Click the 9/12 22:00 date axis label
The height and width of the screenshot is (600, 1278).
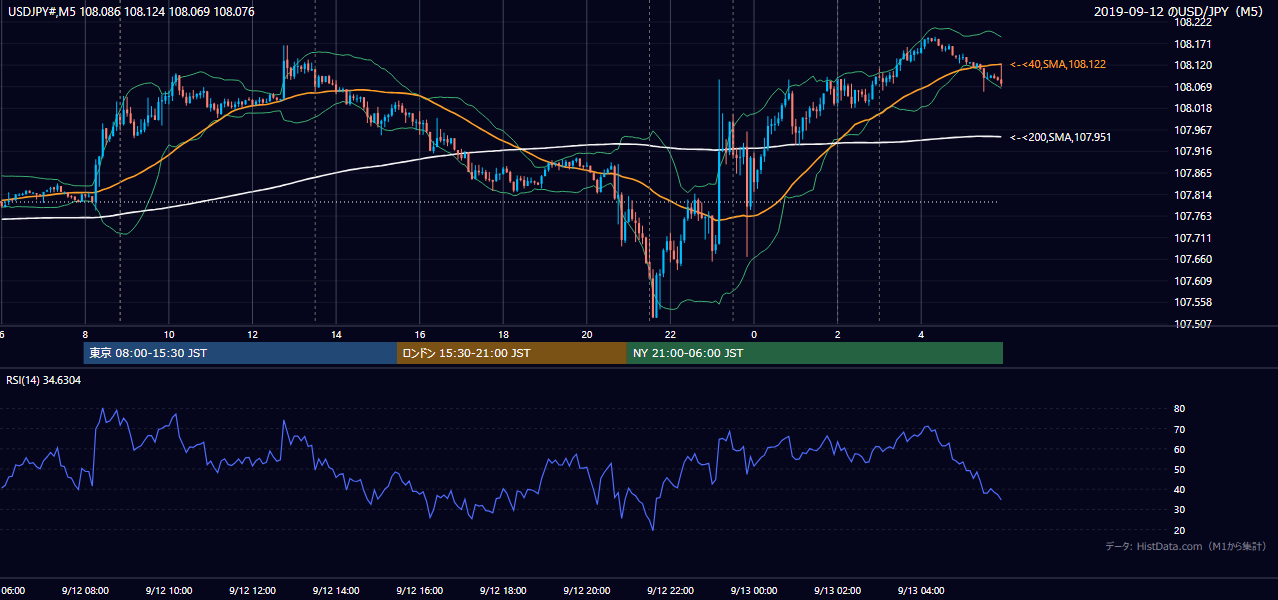(670, 590)
